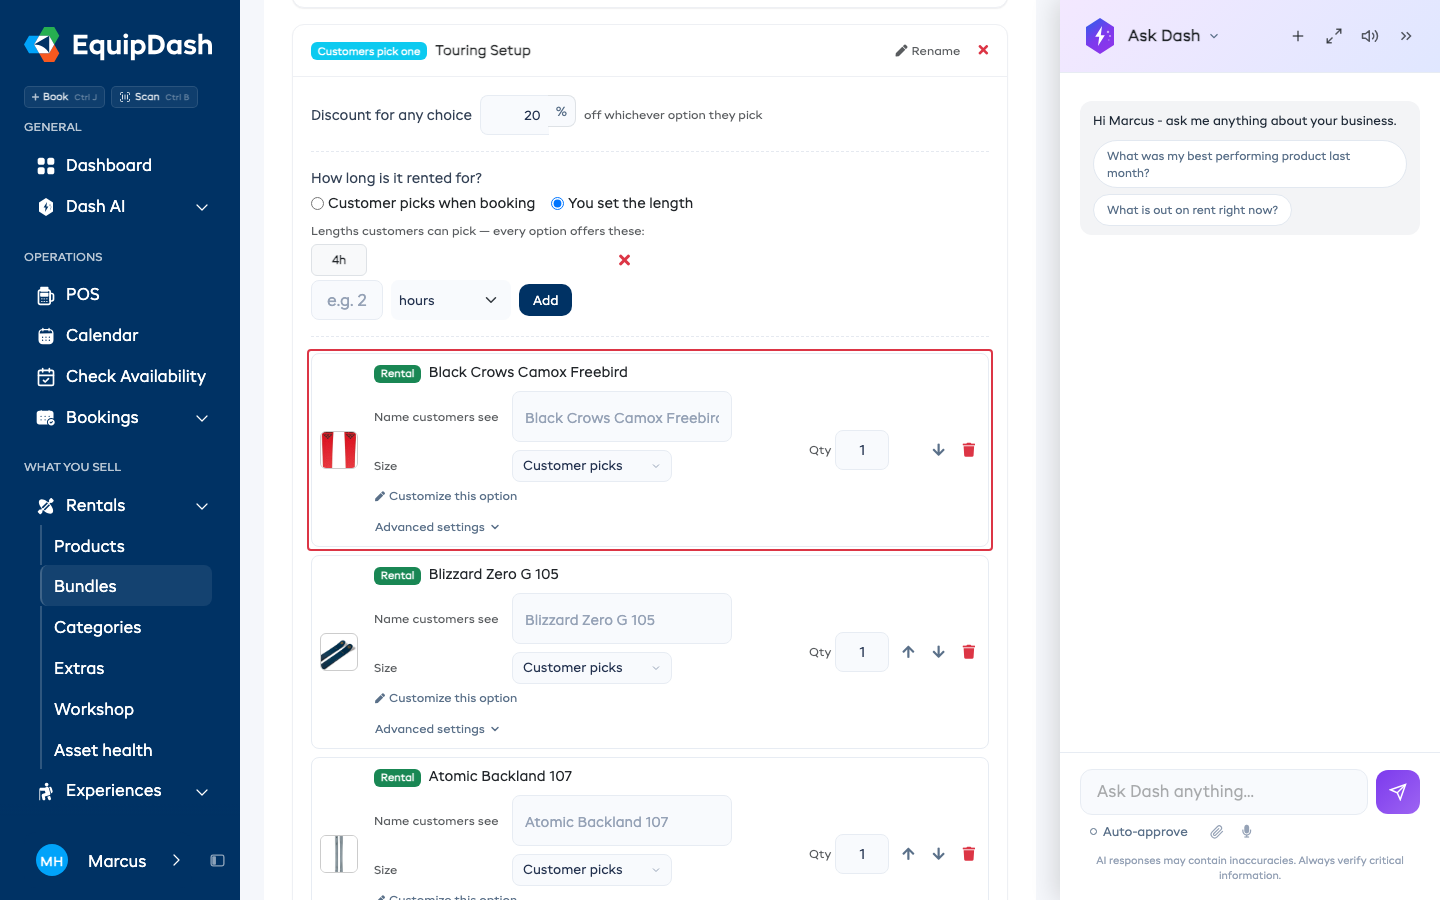Activate microphone input in Ask Dash
This screenshot has width=1440, height=900.
point(1247,832)
